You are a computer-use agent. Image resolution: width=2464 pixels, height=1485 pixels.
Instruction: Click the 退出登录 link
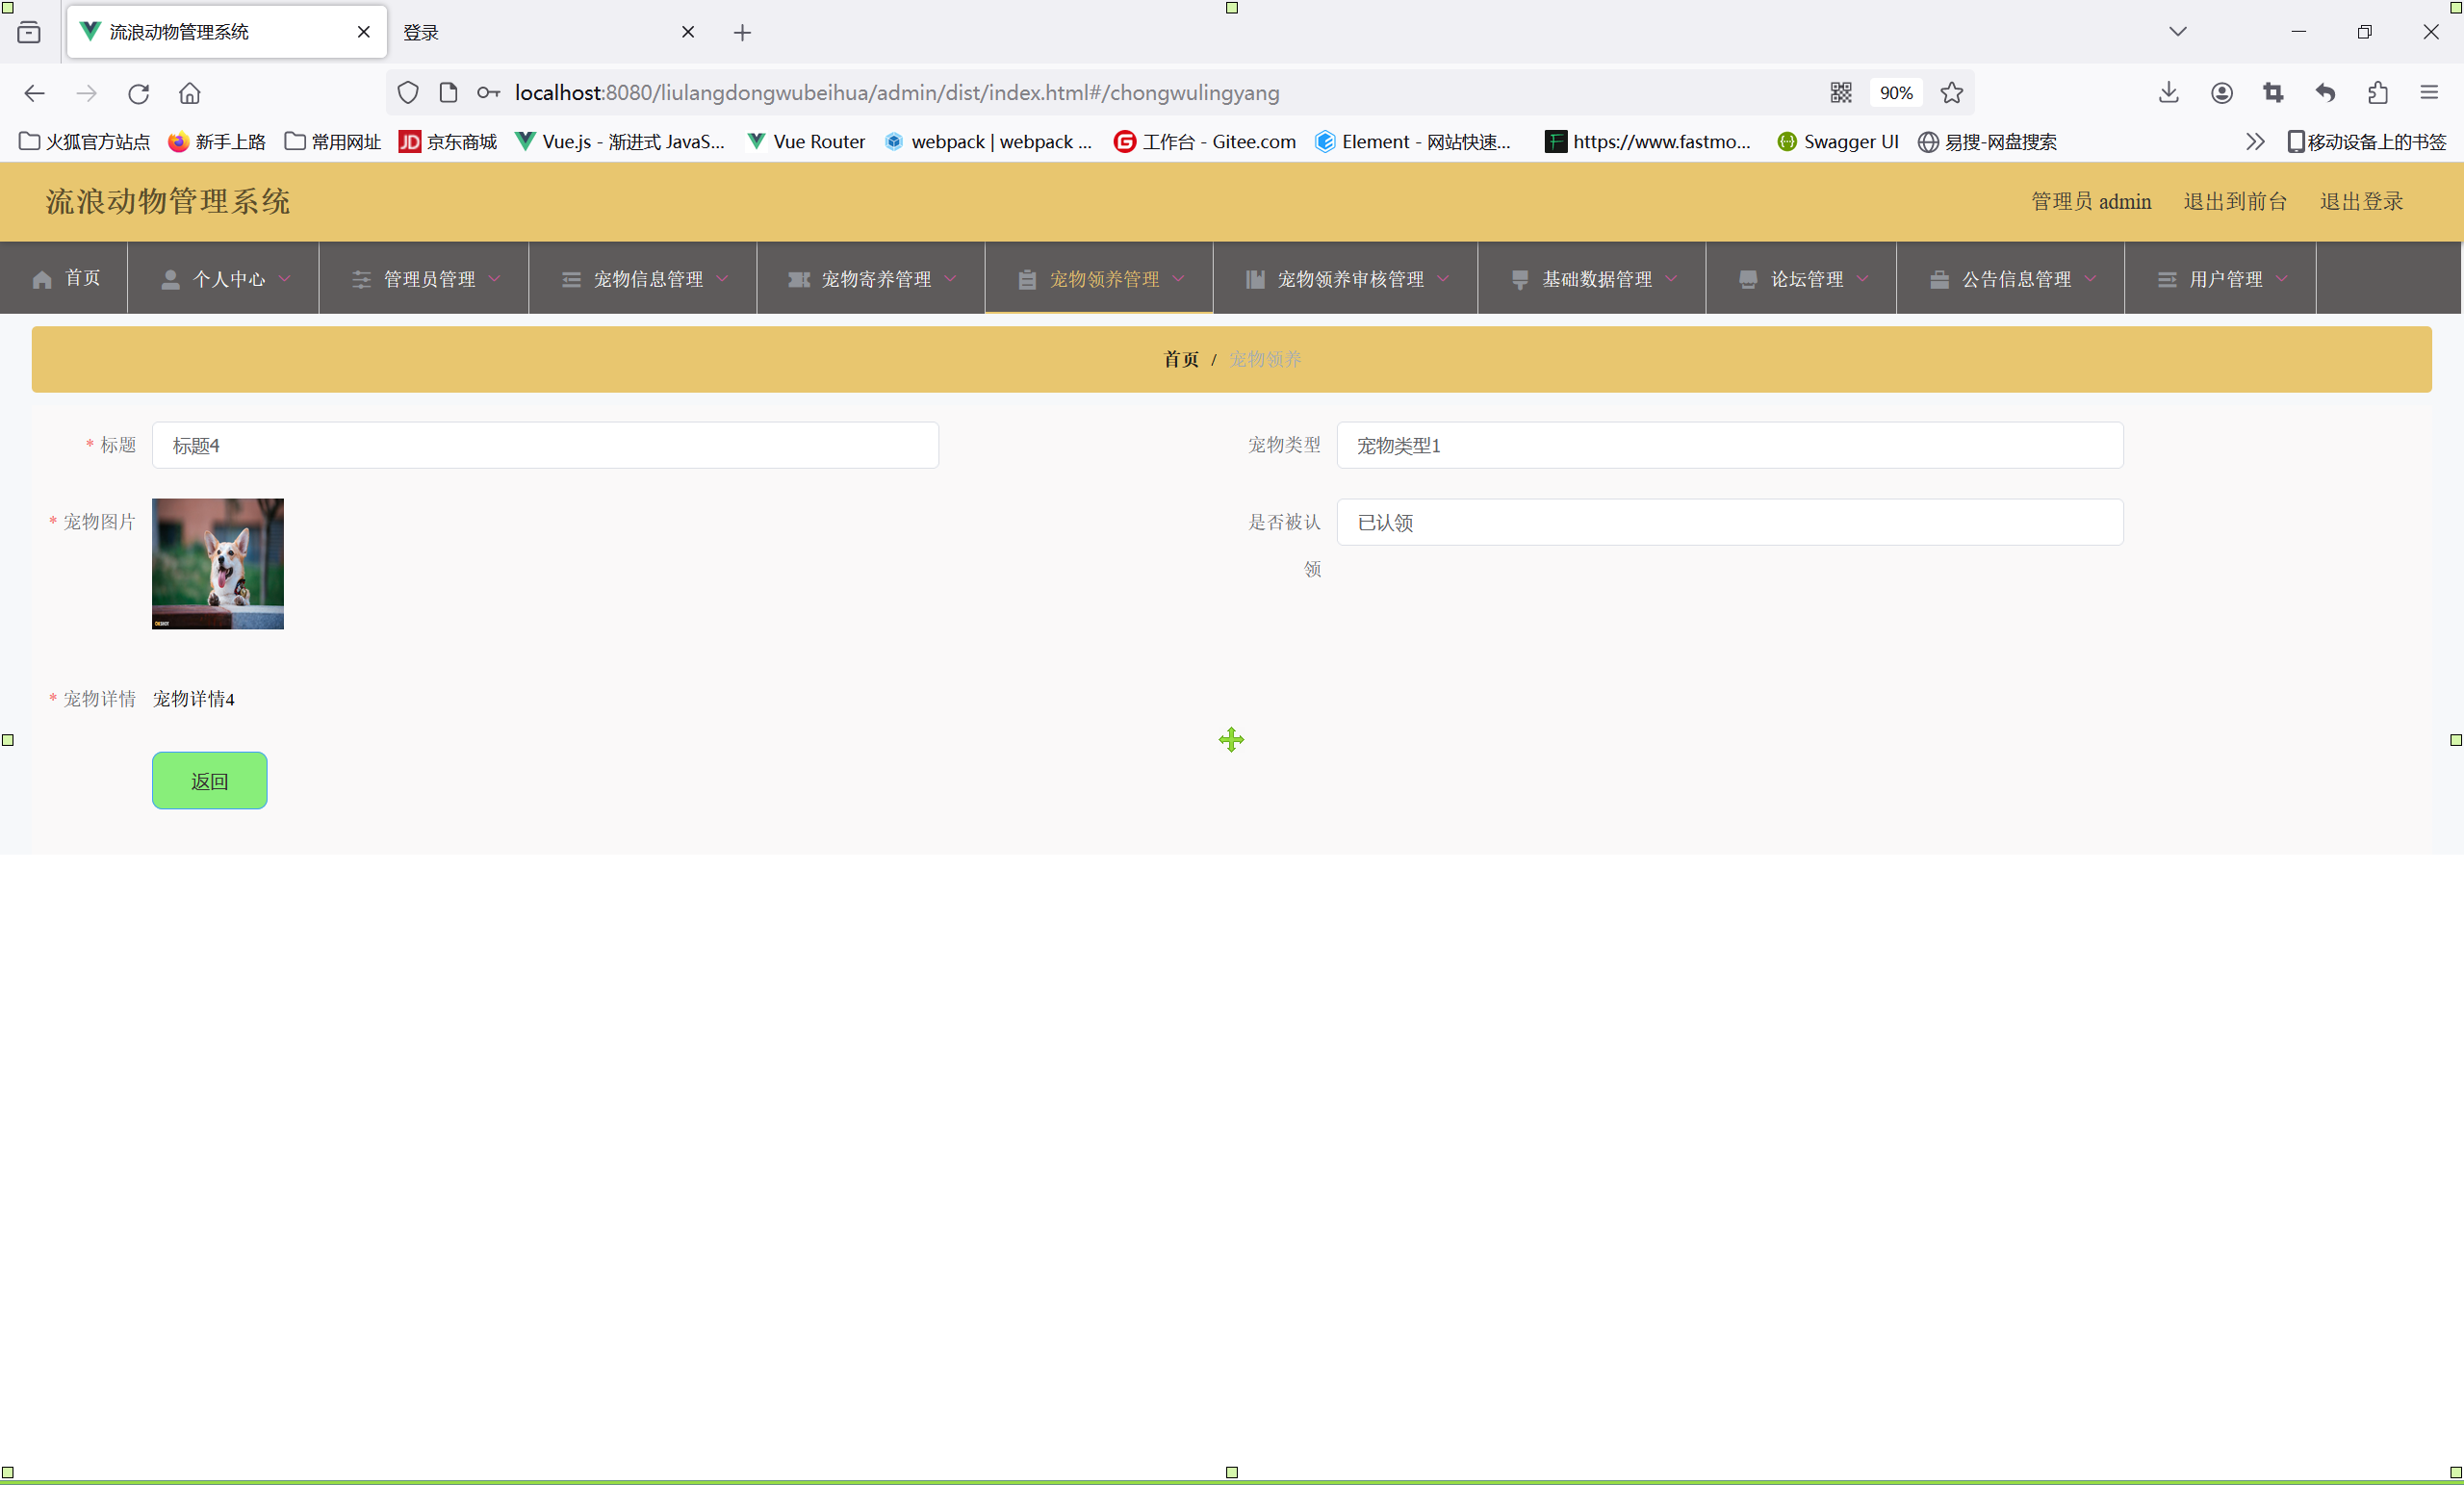pyautogui.click(x=2361, y=202)
